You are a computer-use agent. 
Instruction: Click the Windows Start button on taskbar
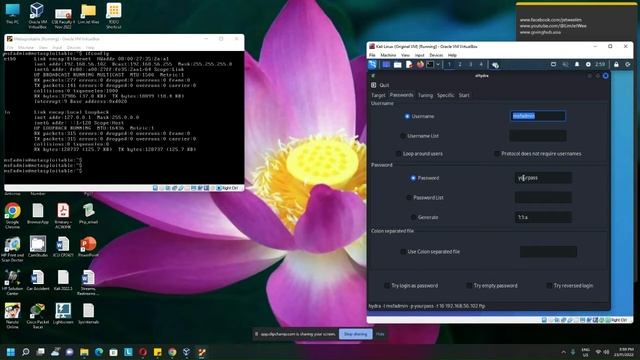[11, 352]
